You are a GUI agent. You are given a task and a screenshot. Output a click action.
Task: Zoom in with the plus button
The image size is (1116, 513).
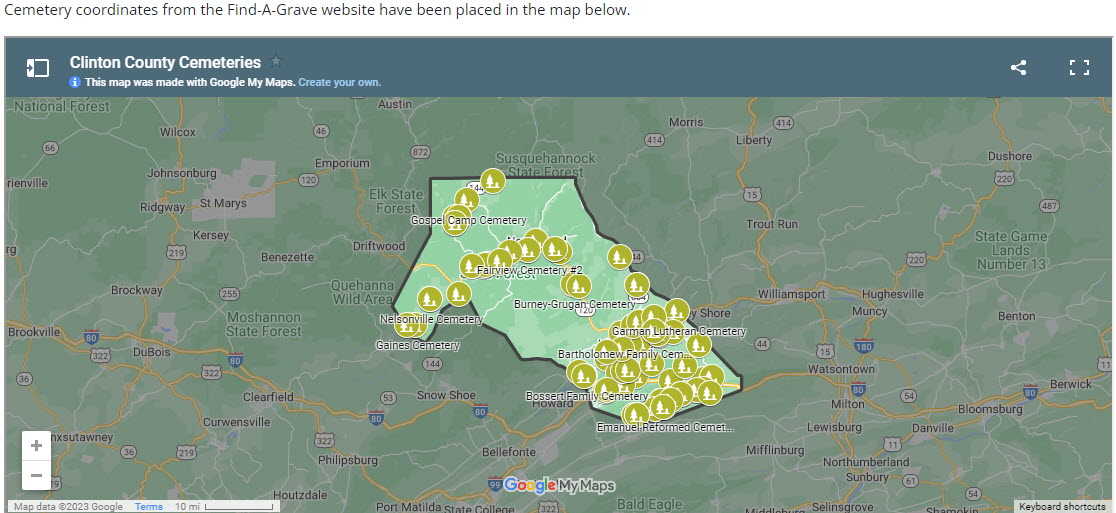click(x=36, y=446)
